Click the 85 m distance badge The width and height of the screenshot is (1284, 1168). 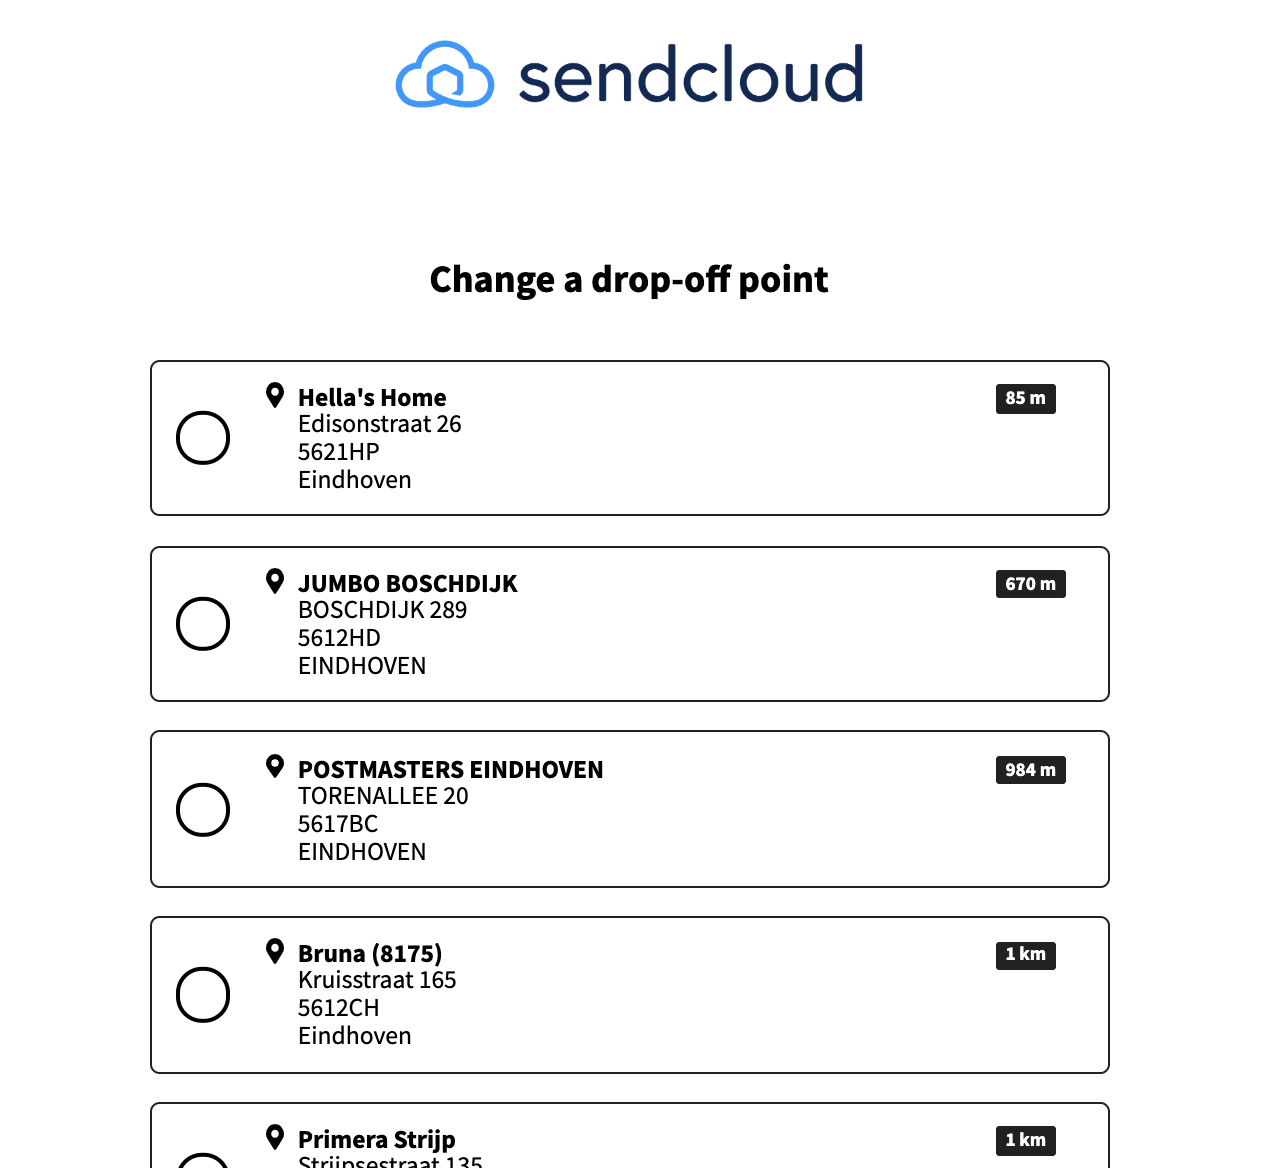tap(1025, 398)
